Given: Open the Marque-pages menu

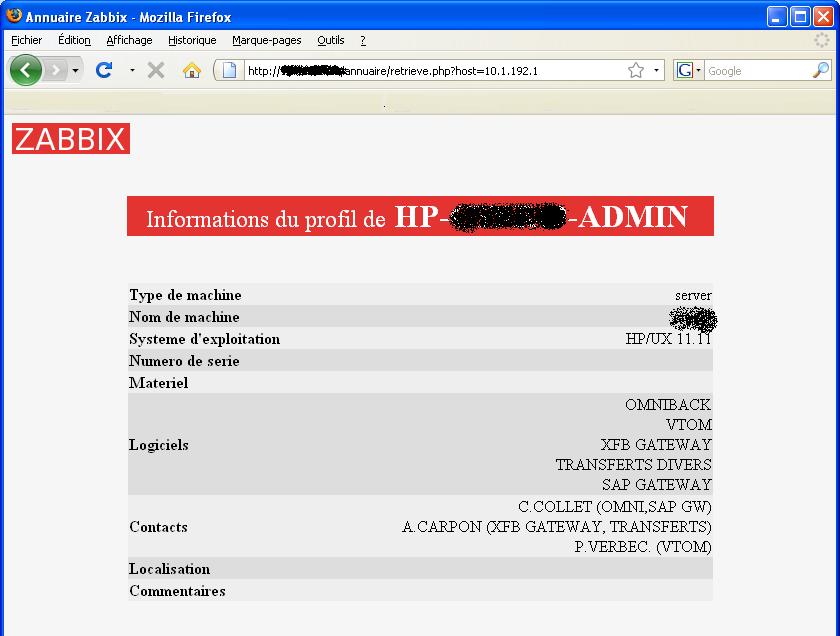Looking at the screenshot, I should tap(267, 40).
